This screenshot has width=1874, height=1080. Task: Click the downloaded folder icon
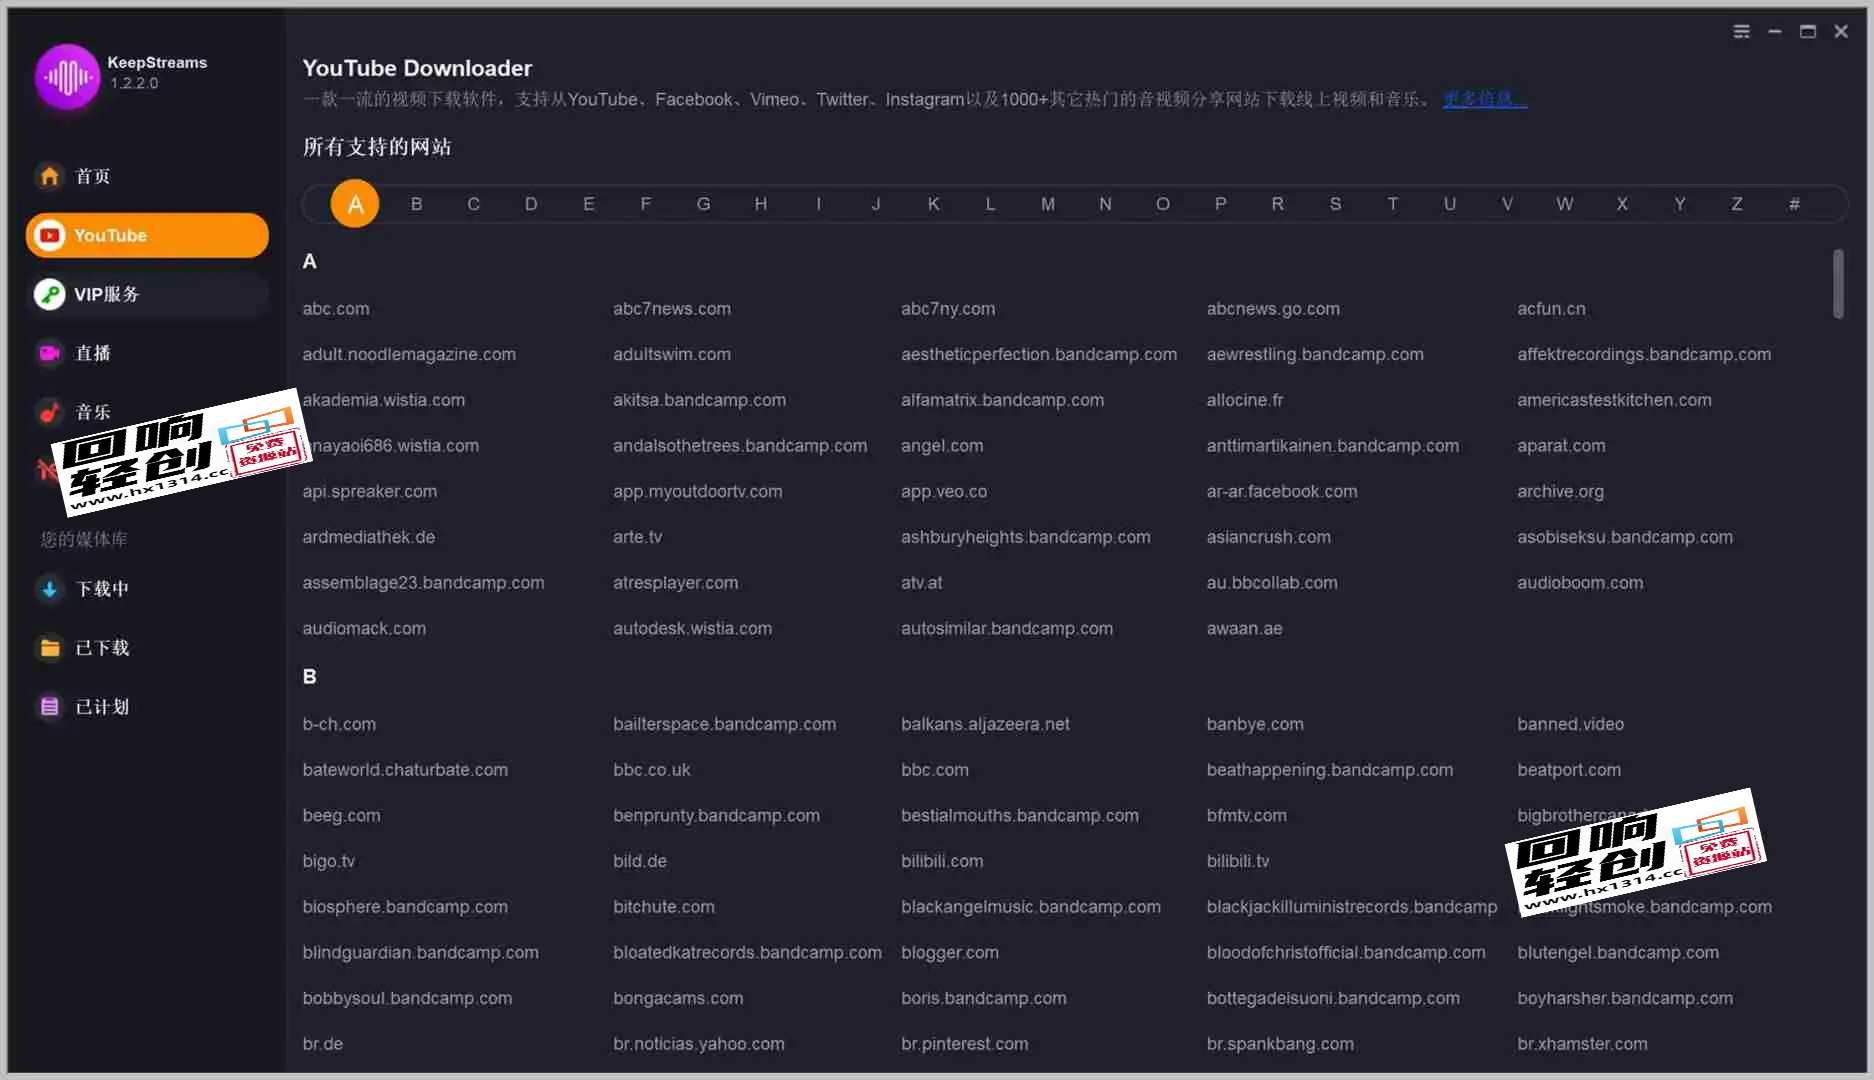pyautogui.click(x=49, y=648)
